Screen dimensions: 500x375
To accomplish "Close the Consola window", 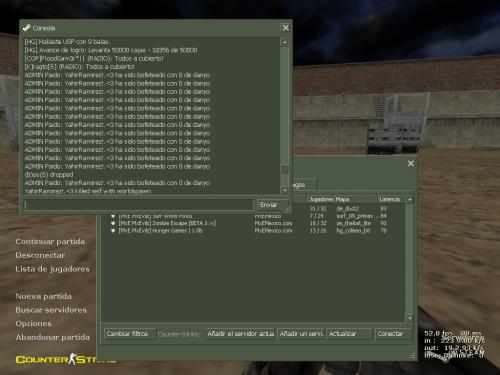I will [x=286, y=28].
